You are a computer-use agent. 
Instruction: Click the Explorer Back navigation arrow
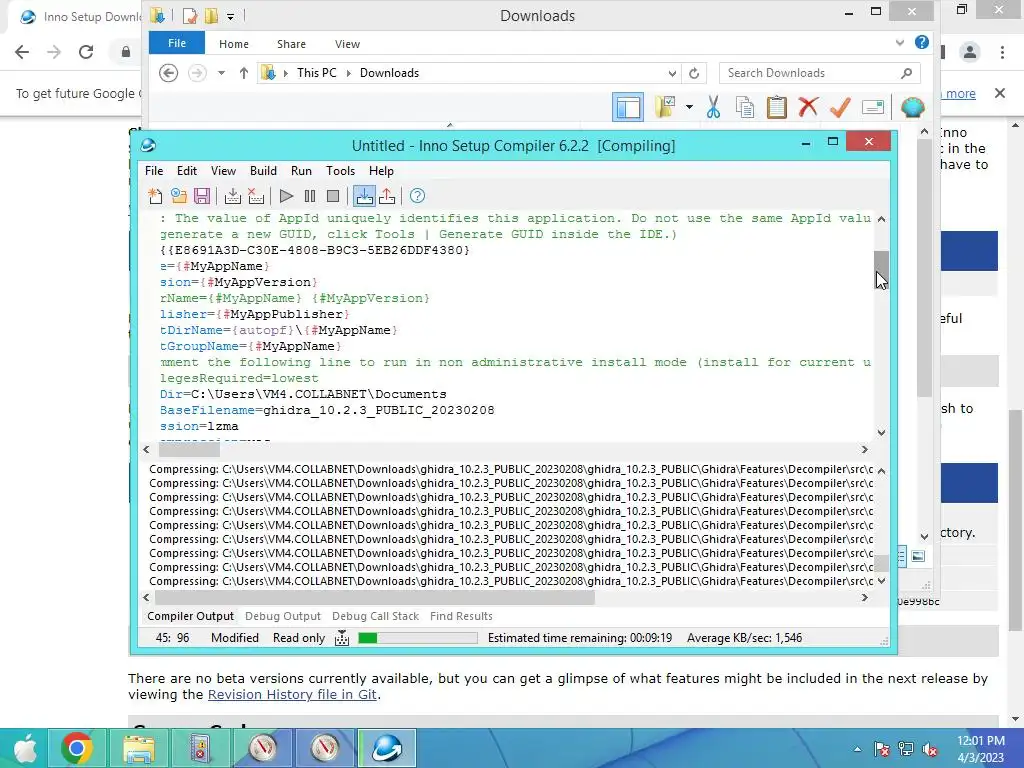[x=168, y=73]
